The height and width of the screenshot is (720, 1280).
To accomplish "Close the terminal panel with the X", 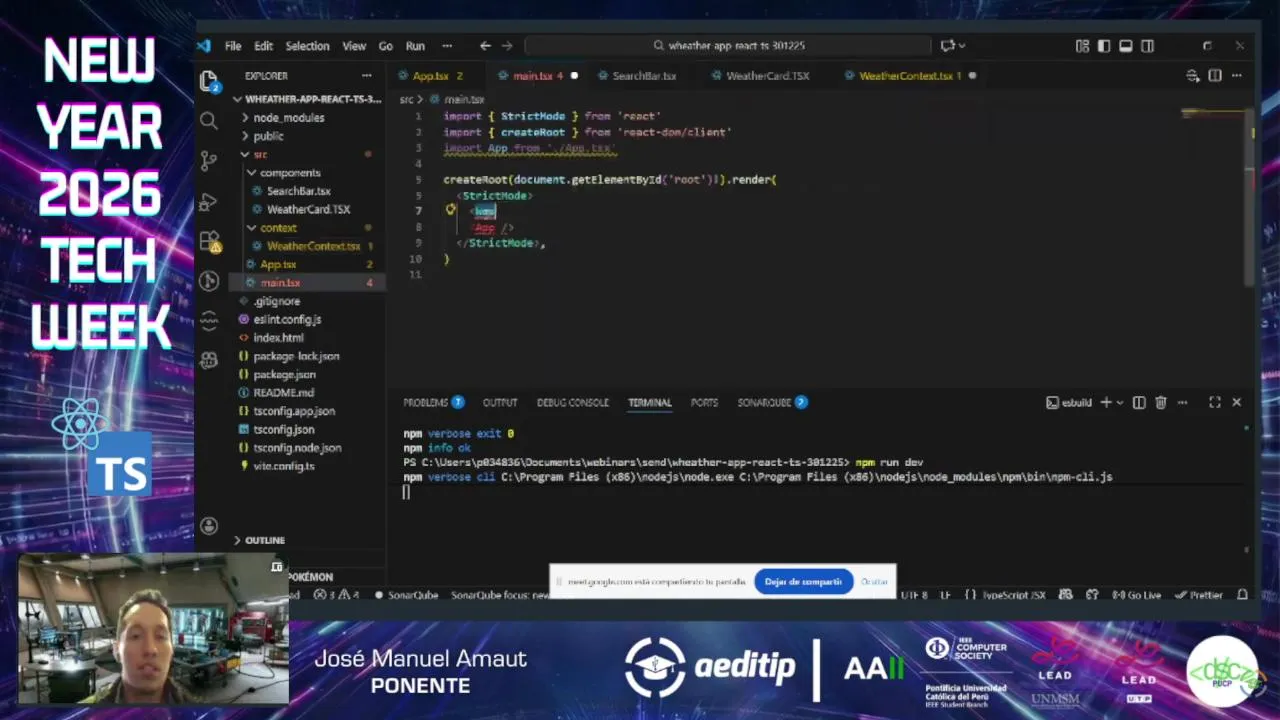I will [x=1237, y=402].
